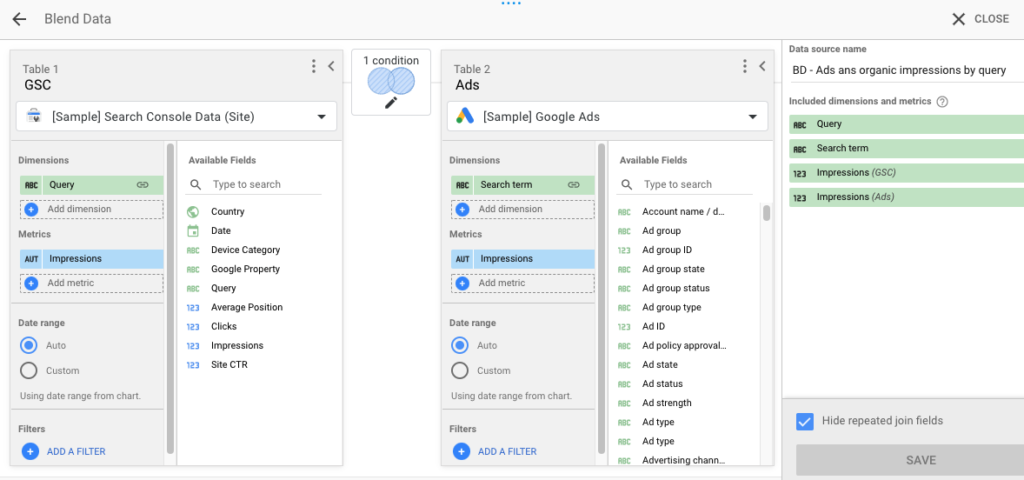Add a filter to Table 1 GSC

point(63,451)
